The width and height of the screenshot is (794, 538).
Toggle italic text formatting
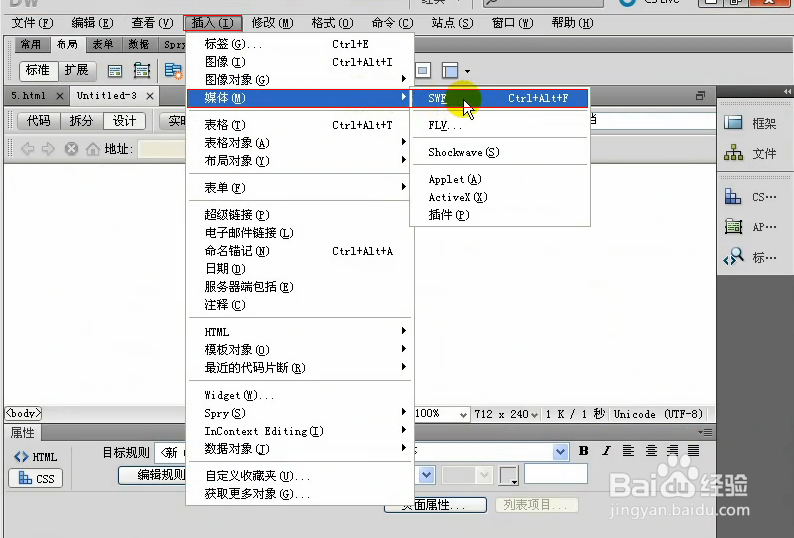pos(606,450)
